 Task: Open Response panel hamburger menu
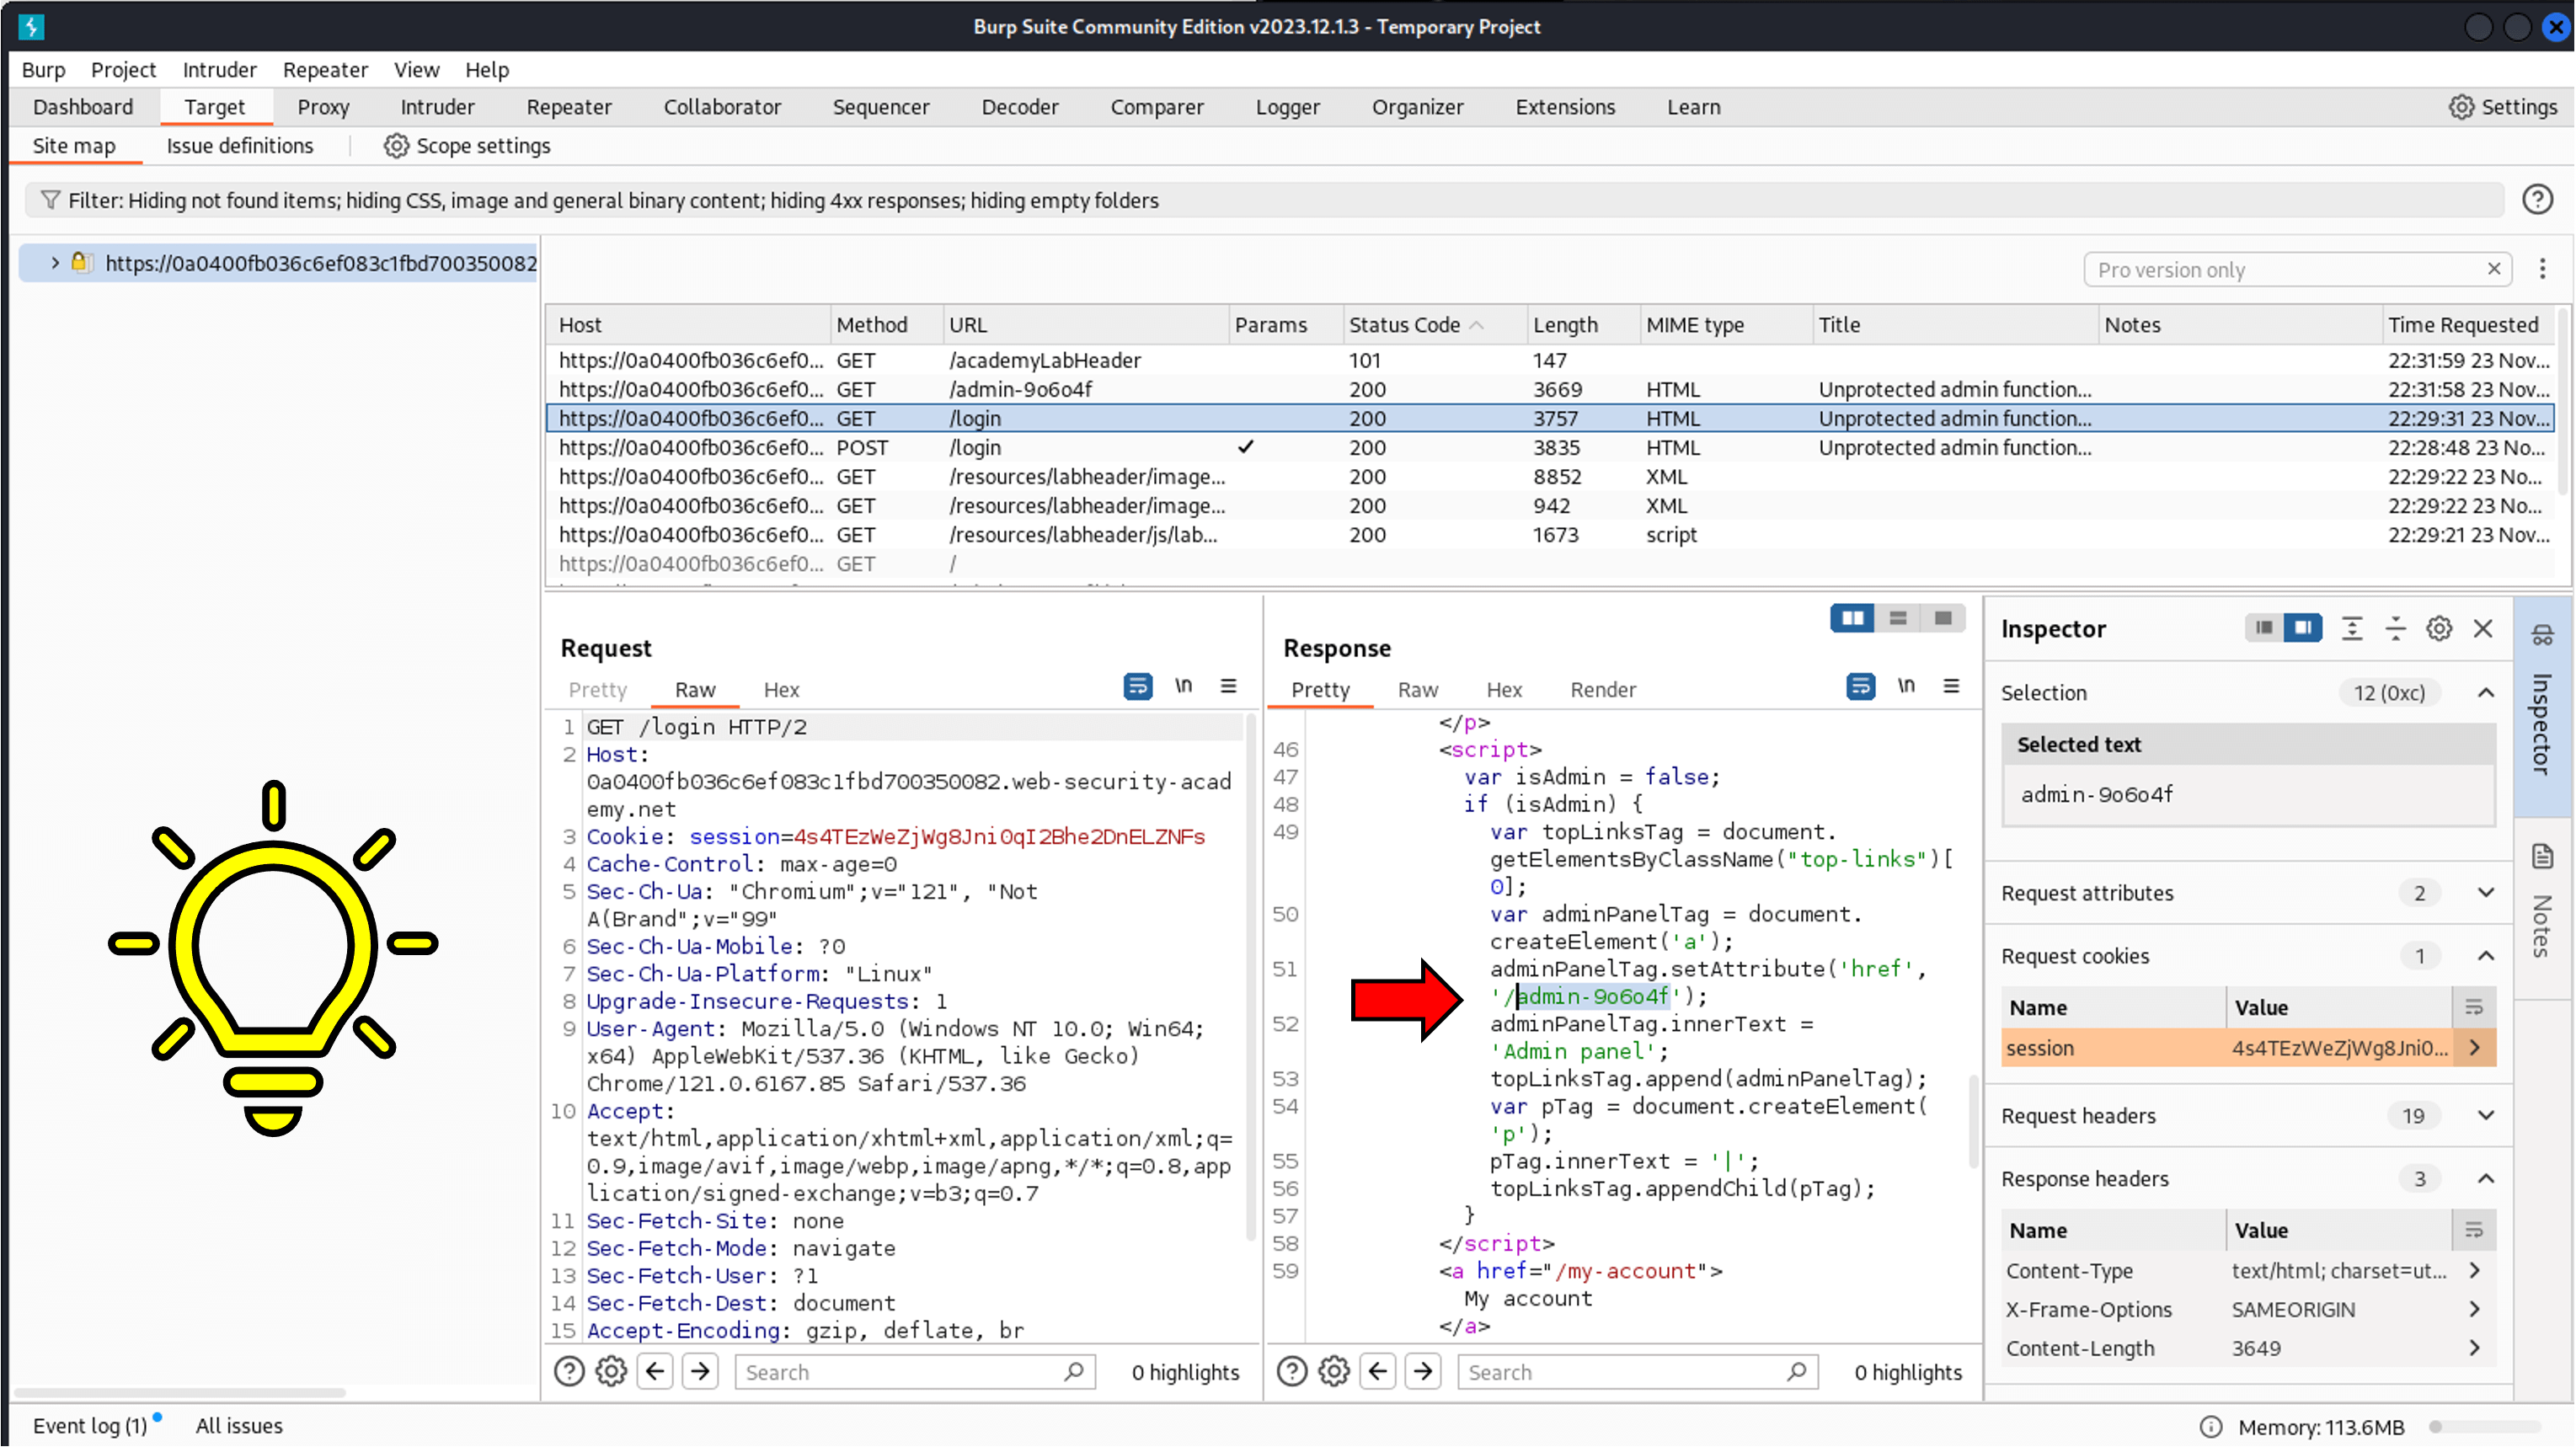(1952, 686)
